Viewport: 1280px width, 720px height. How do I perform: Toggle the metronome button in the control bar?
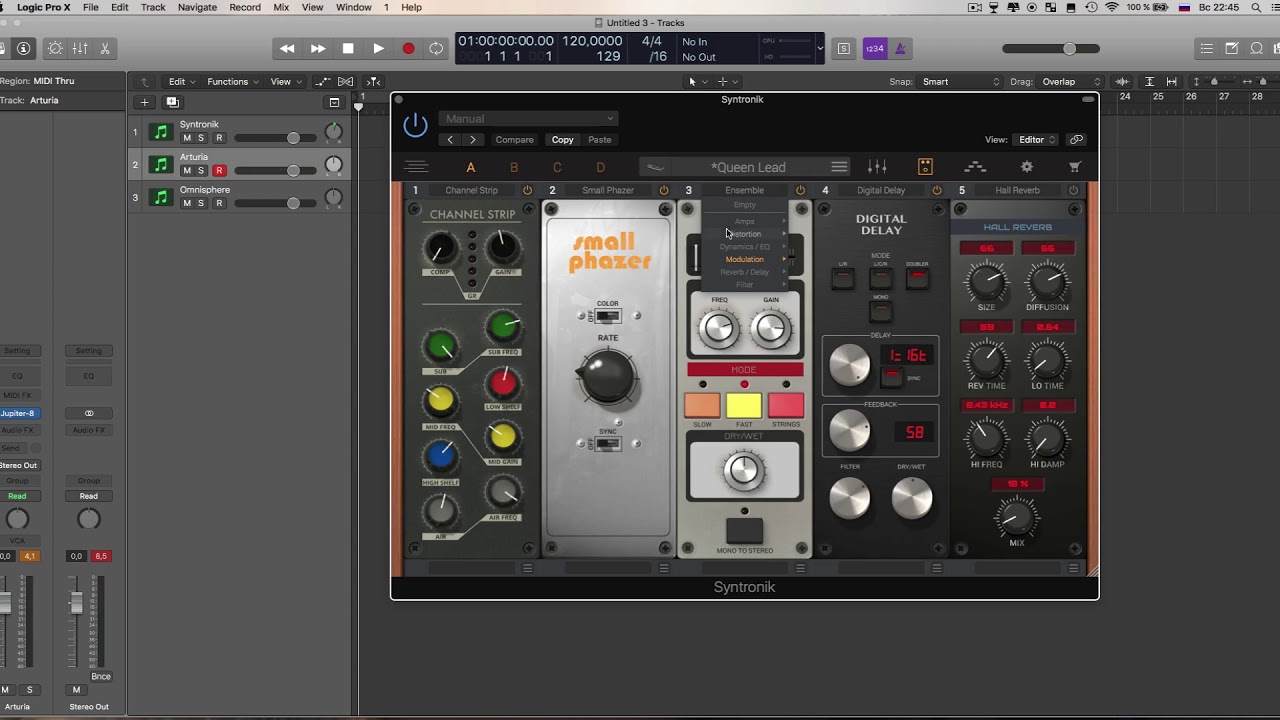pyautogui.click(x=900, y=48)
